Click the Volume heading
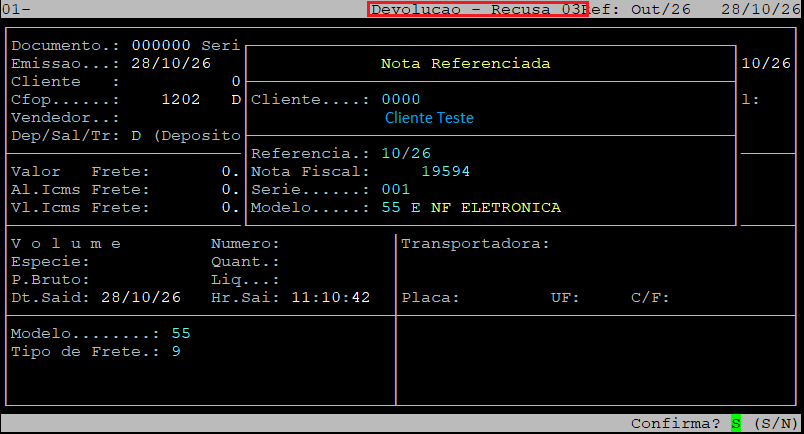The image size is (804, 434). (x=66, y=244)
